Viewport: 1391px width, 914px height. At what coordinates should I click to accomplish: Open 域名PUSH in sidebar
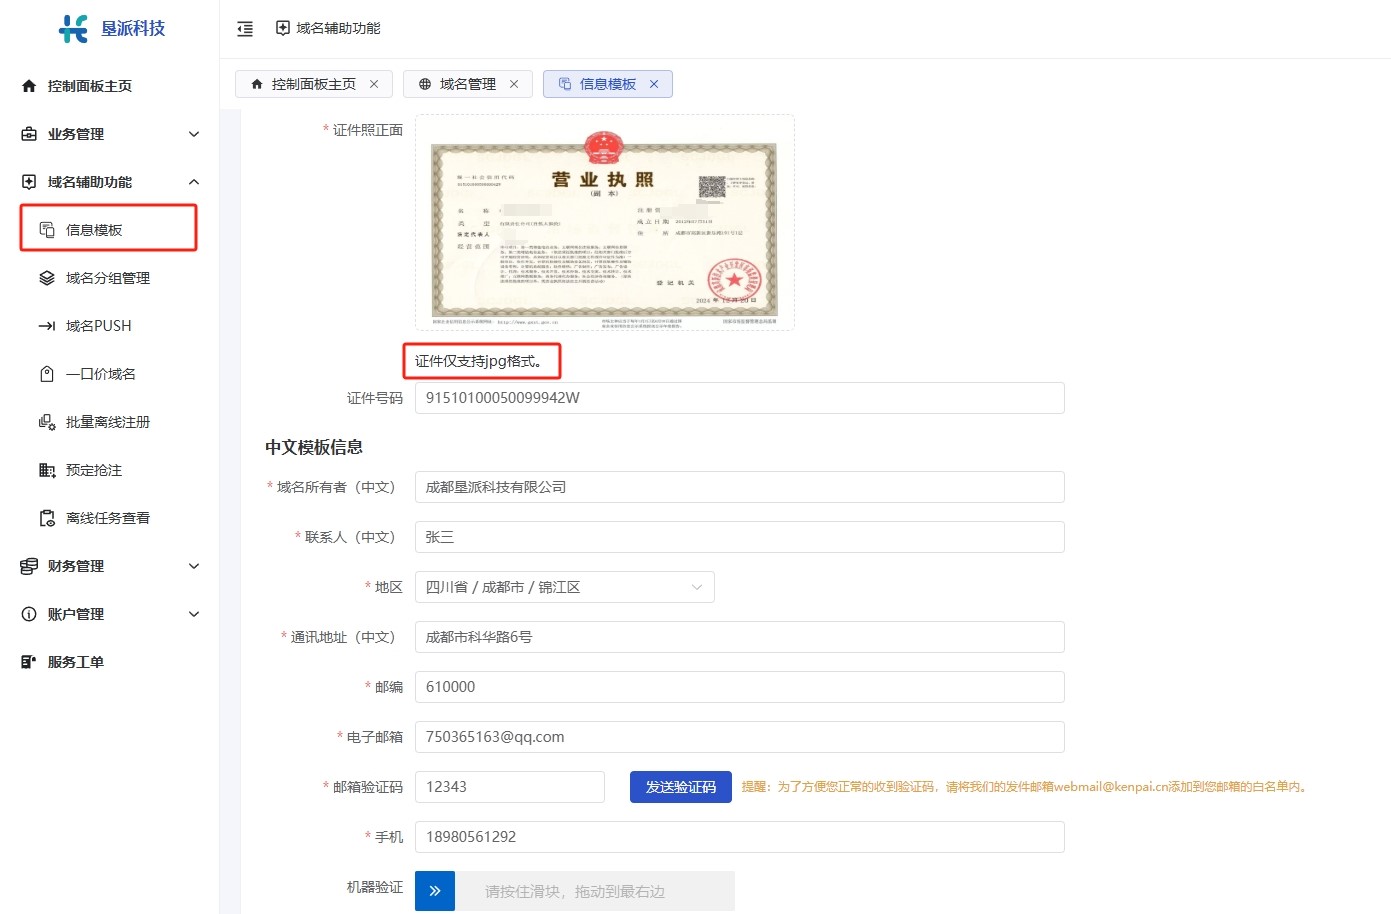click(x=98, y=326)
